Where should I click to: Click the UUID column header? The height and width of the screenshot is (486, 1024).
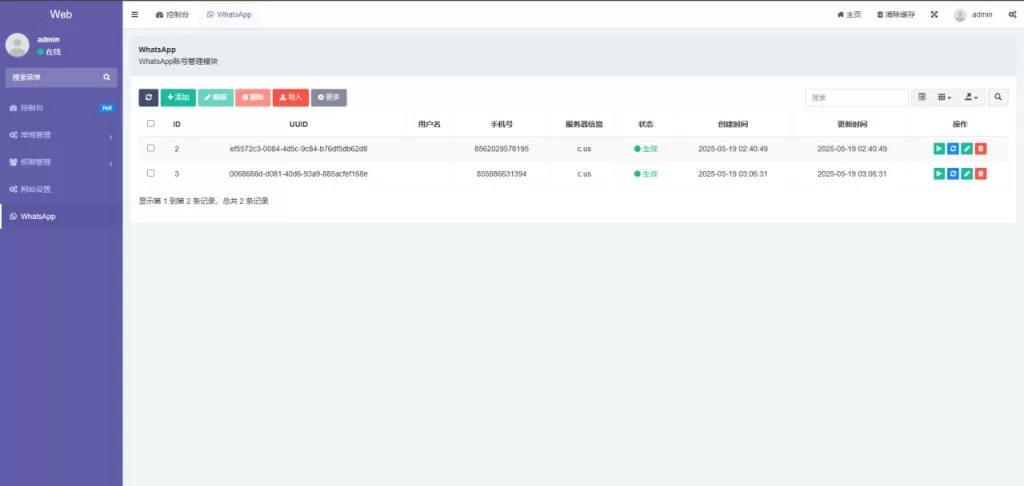click(x=298, y=124)
